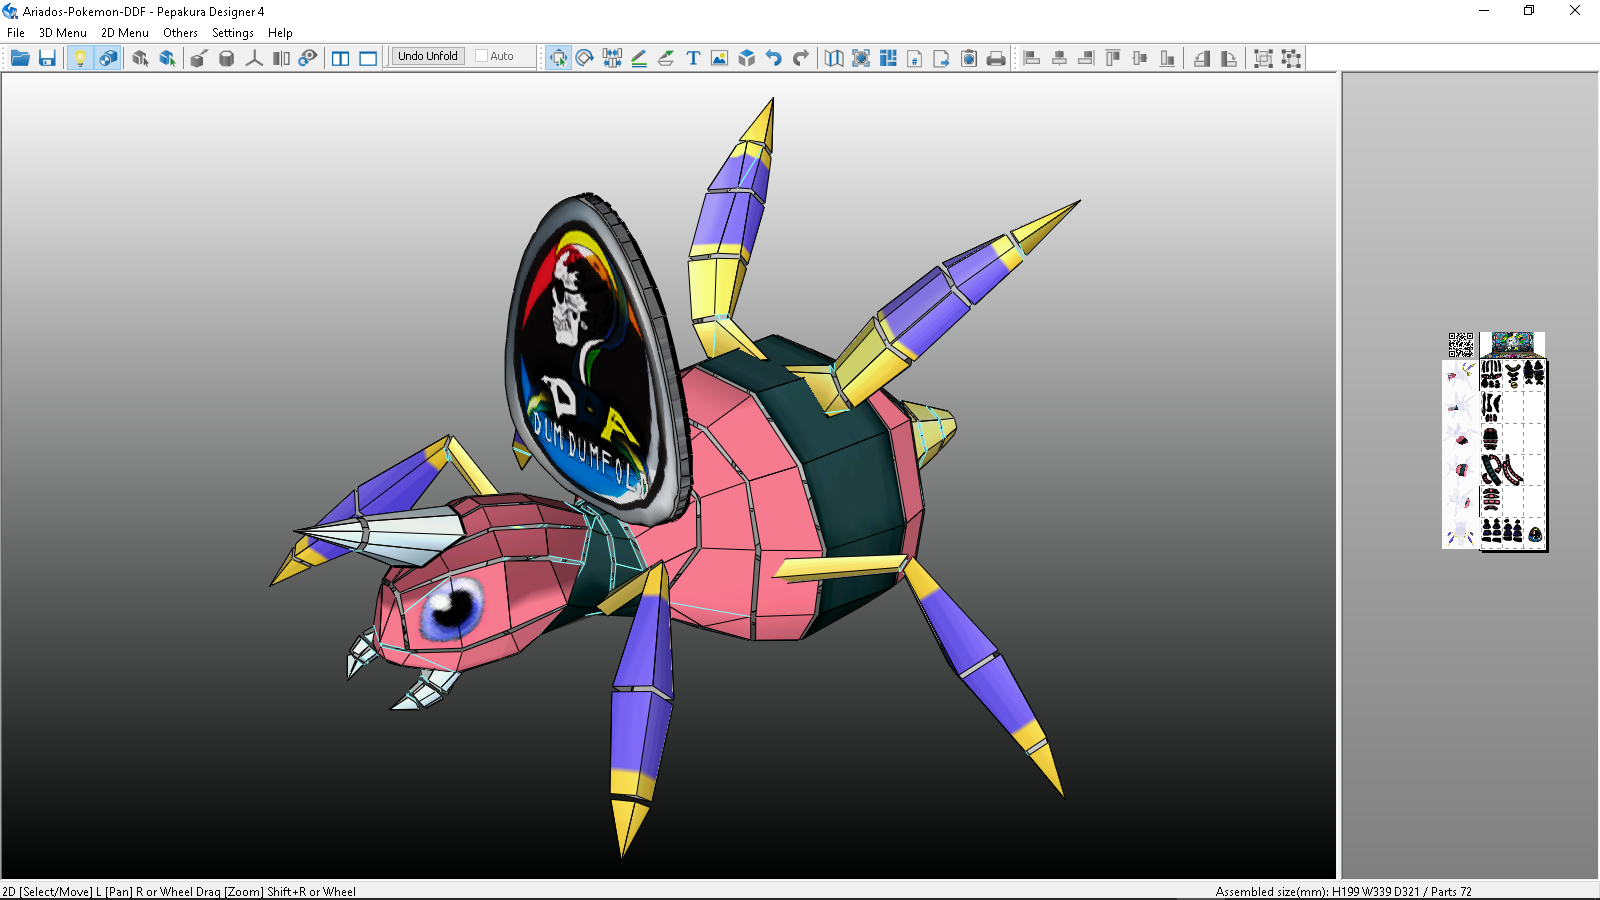Click the Undo arrow icon
This screenshot has width=1600, height=900.
773,58
